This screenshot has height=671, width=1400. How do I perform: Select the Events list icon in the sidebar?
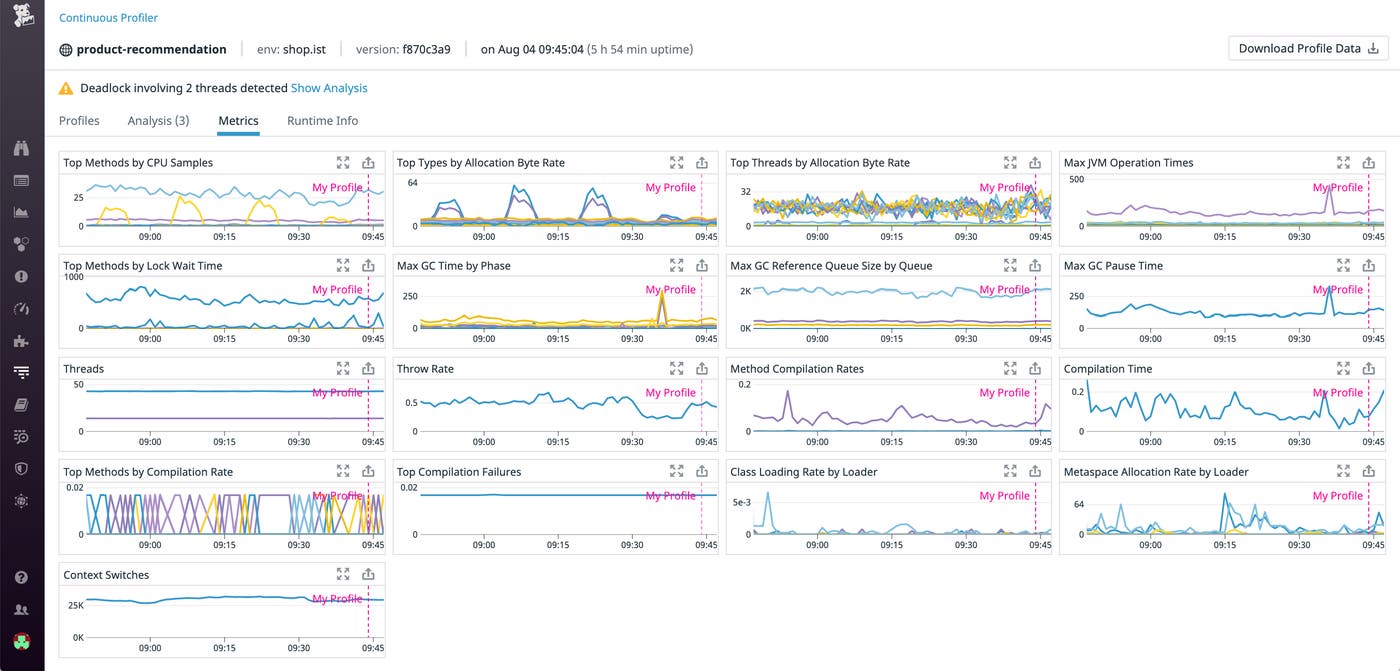22,180
